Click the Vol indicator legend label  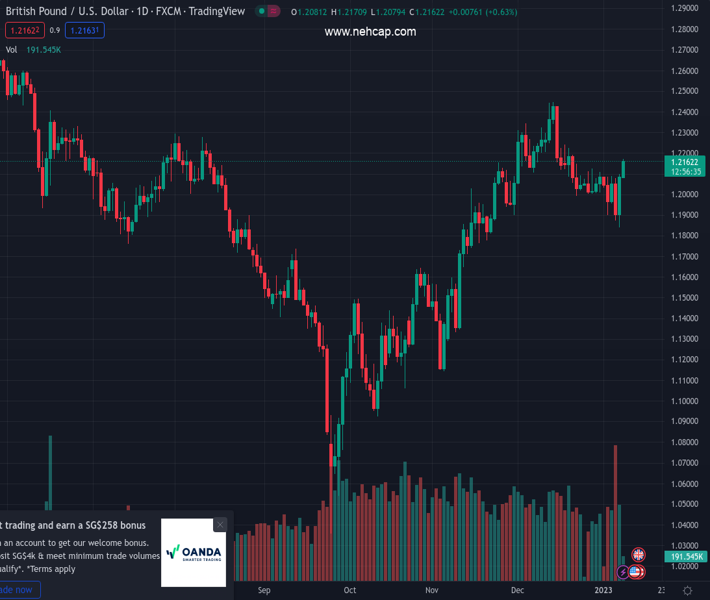point(11,49)
